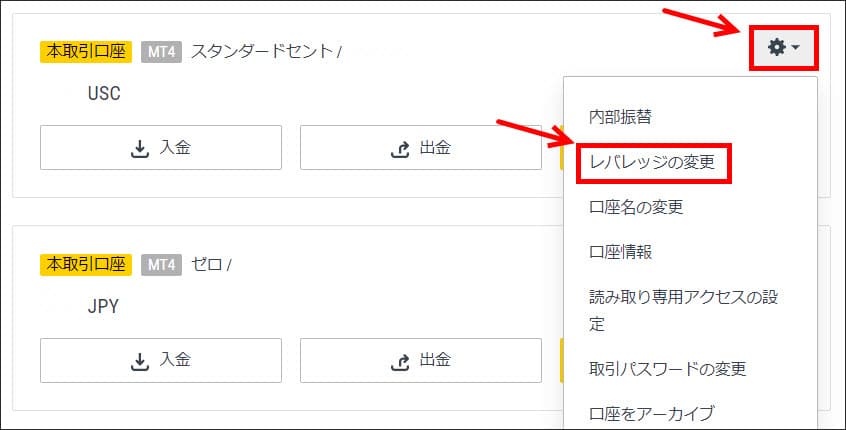Click the MT4 badge beside スタンダードセント

click(x=161, y=51)
